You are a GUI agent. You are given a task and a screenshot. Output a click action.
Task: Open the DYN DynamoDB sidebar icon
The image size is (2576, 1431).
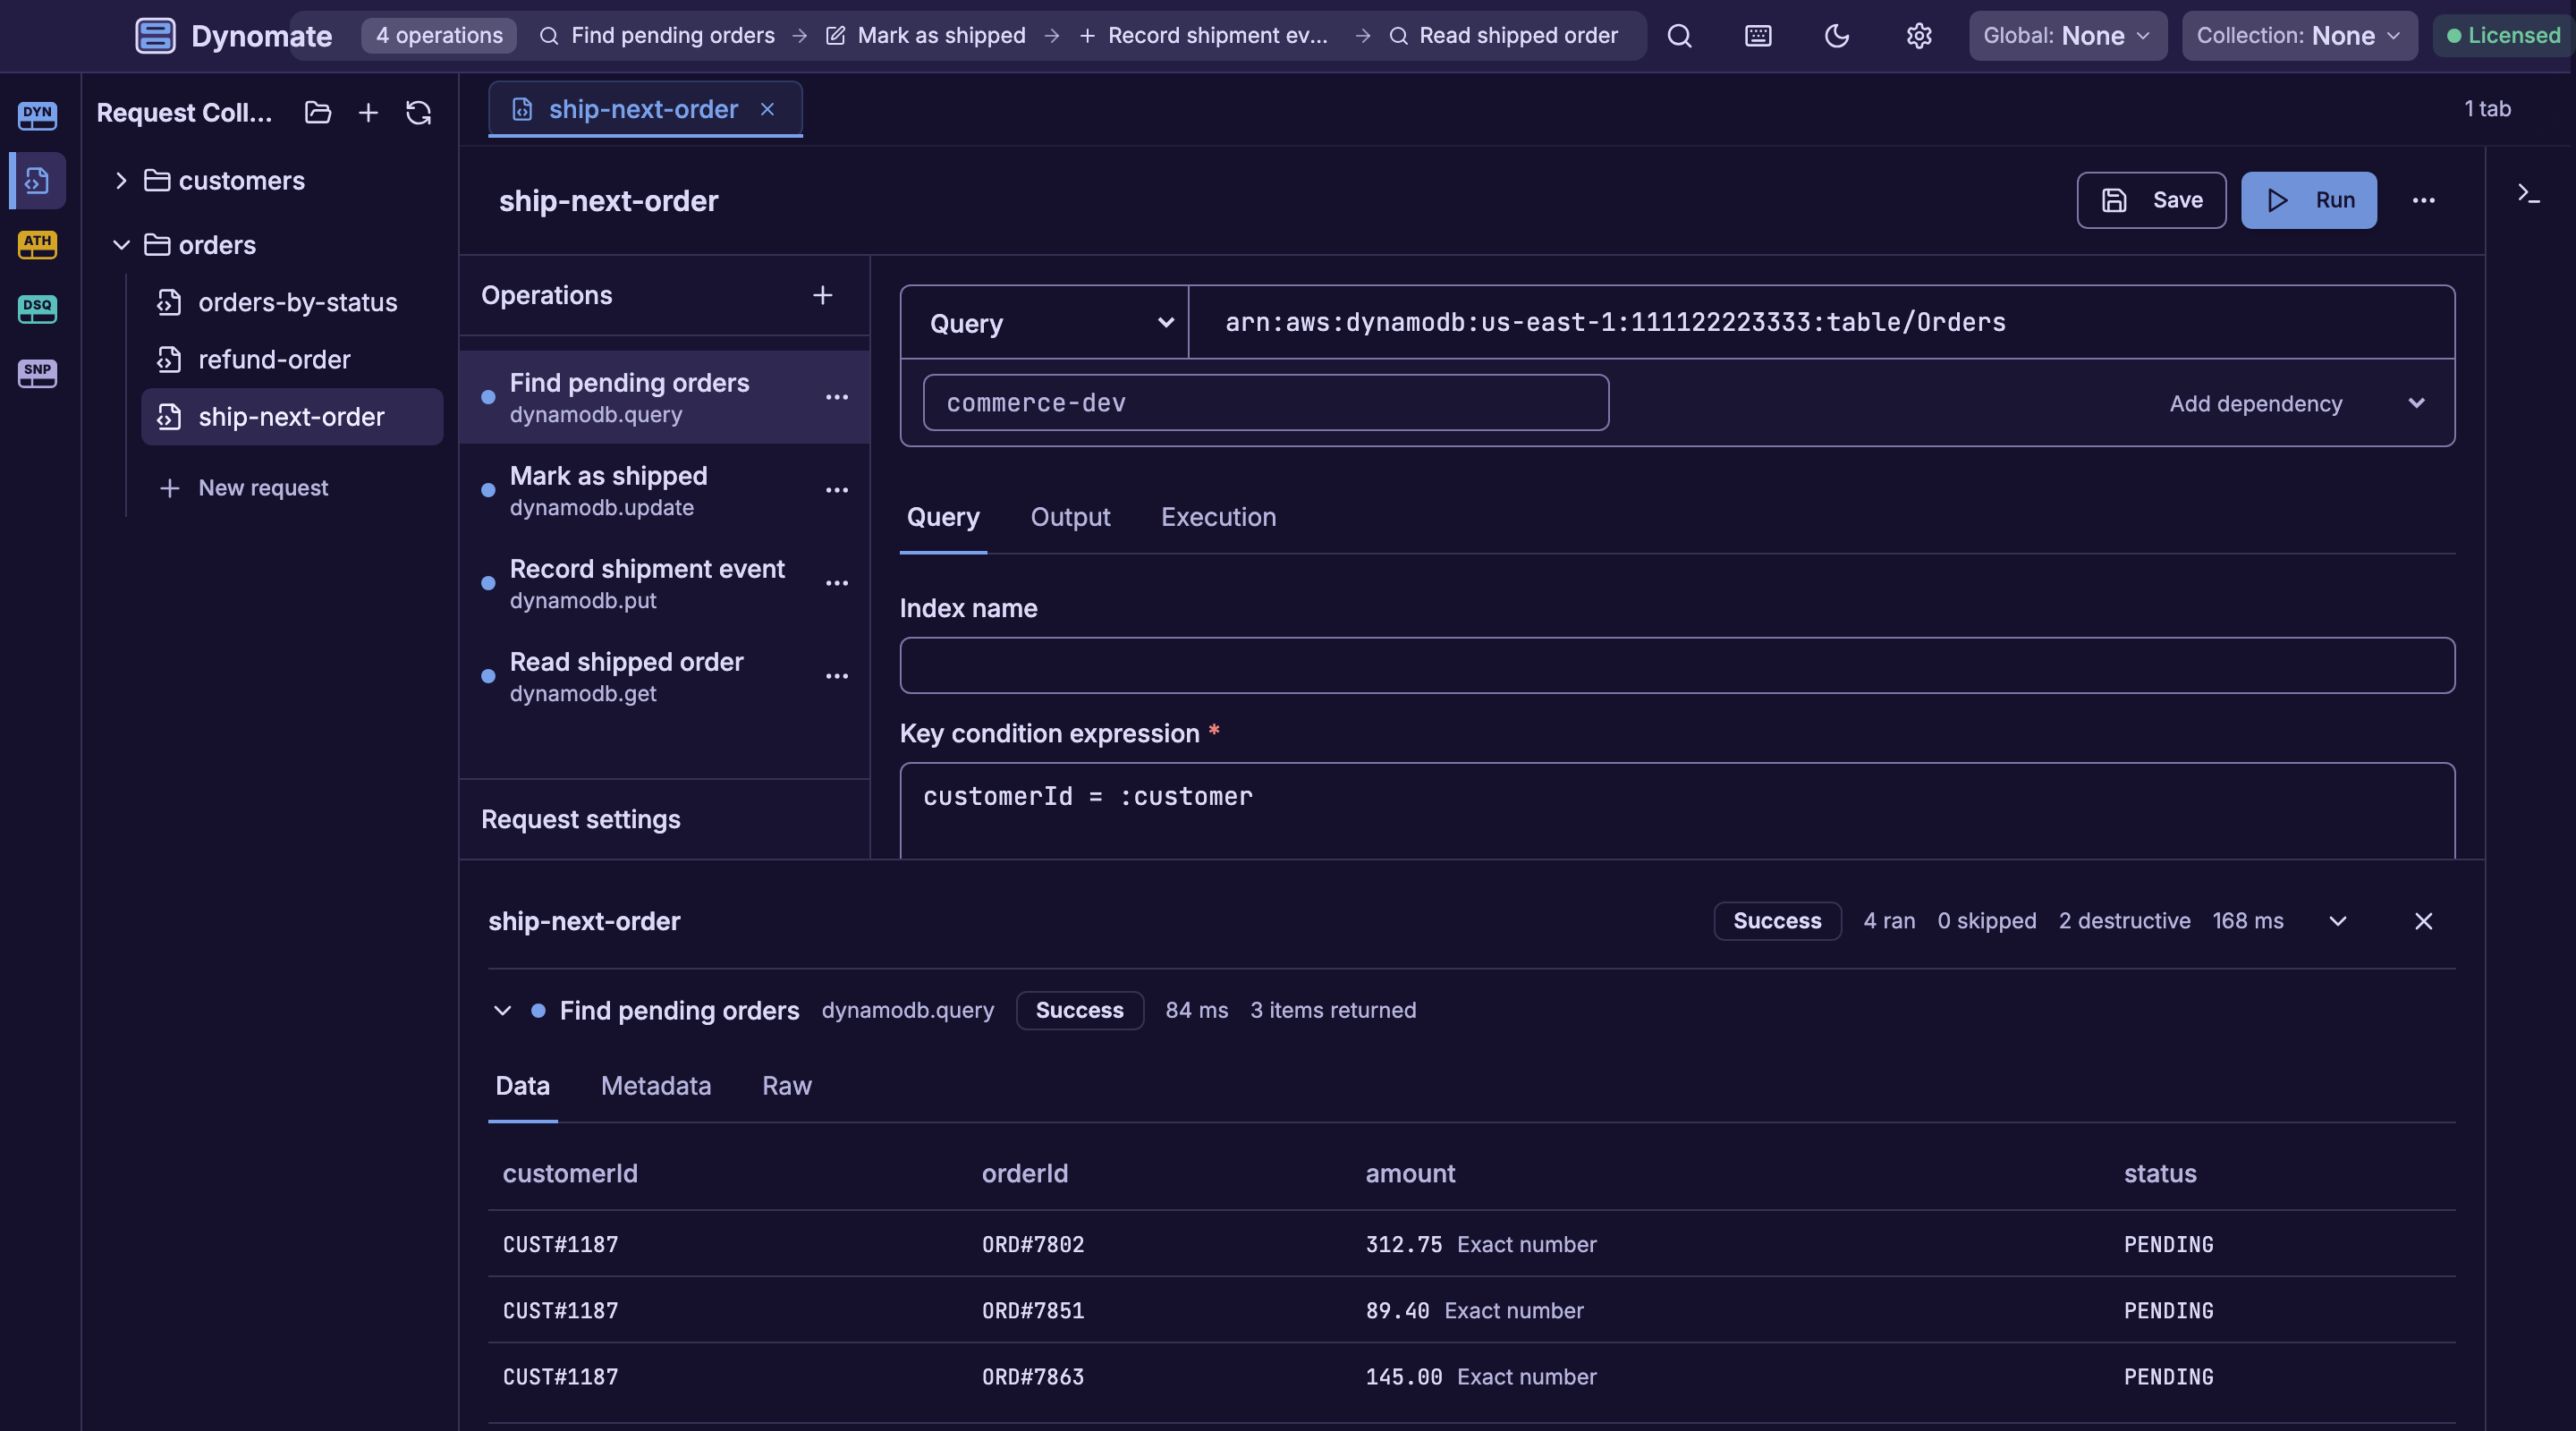[x=37, y=115]
